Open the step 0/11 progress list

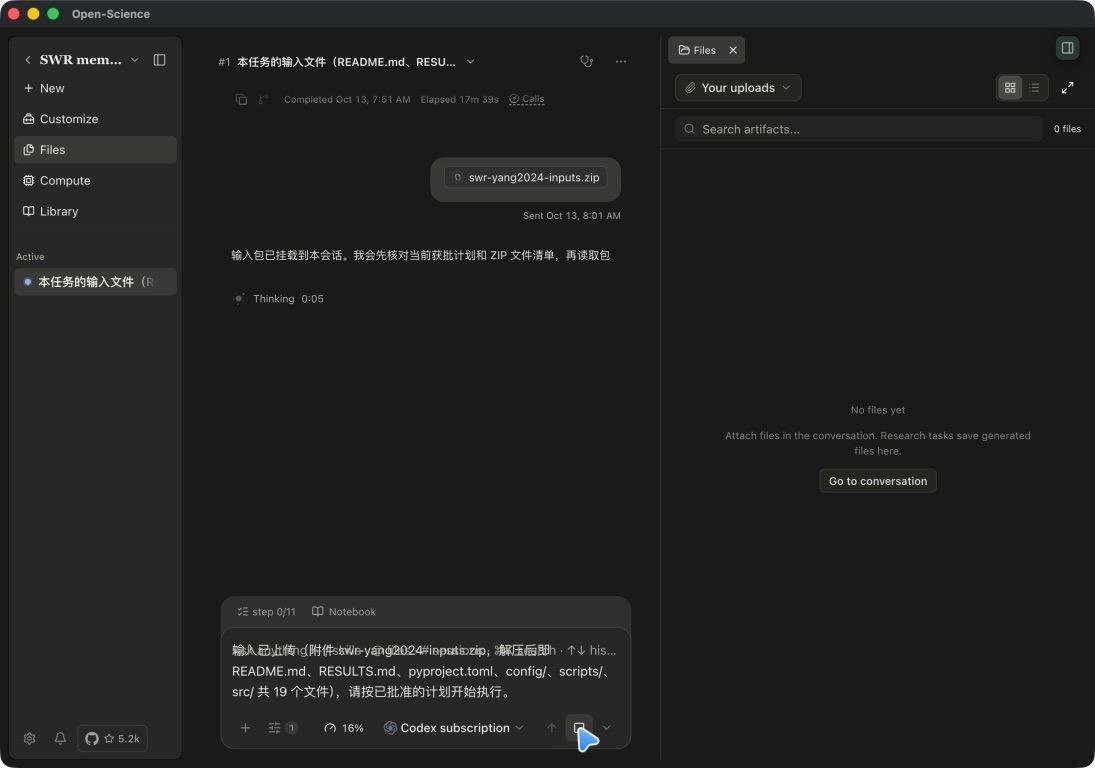[266, 612]
